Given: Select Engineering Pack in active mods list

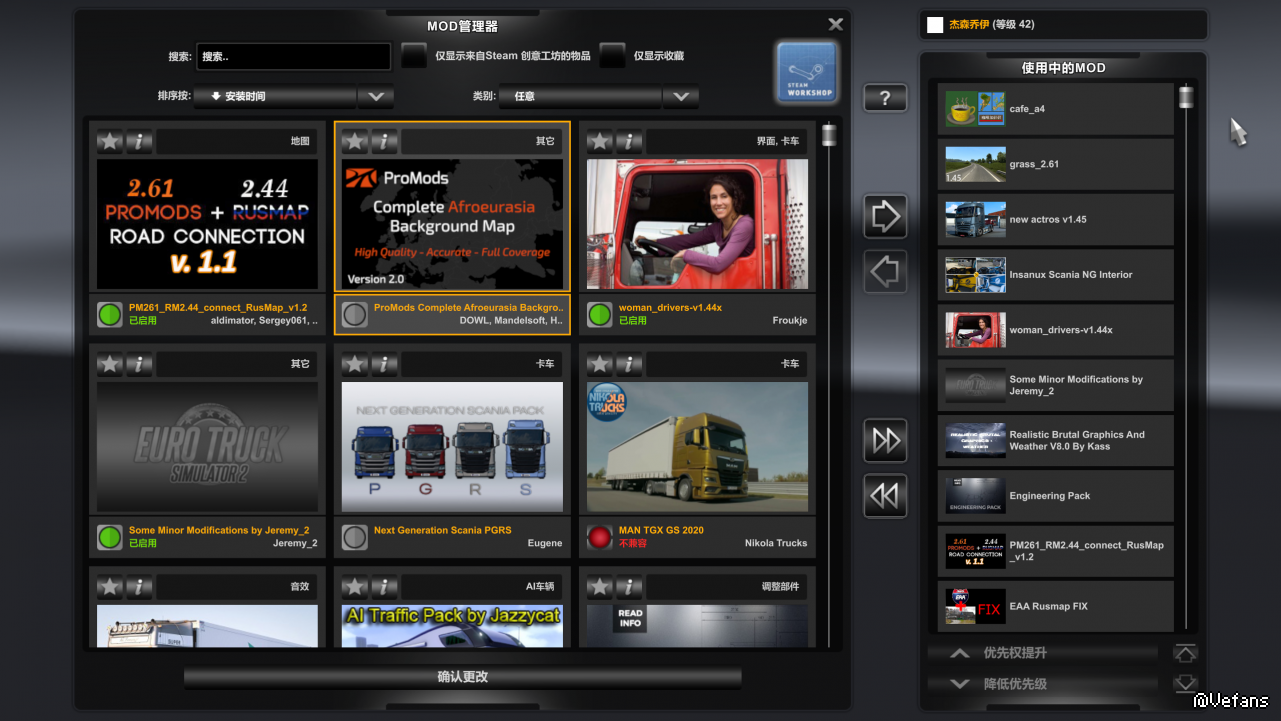Looking at the screenshot, I should (1055, 496).
